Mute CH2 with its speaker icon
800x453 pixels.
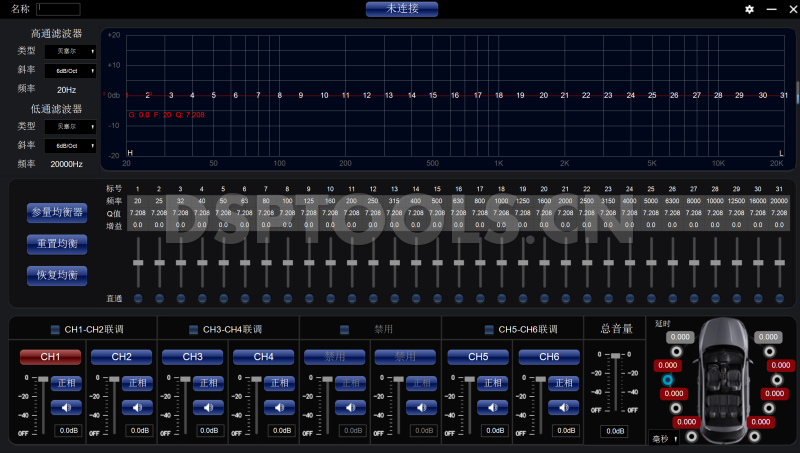pyautogui.click(x=137, y=407)
